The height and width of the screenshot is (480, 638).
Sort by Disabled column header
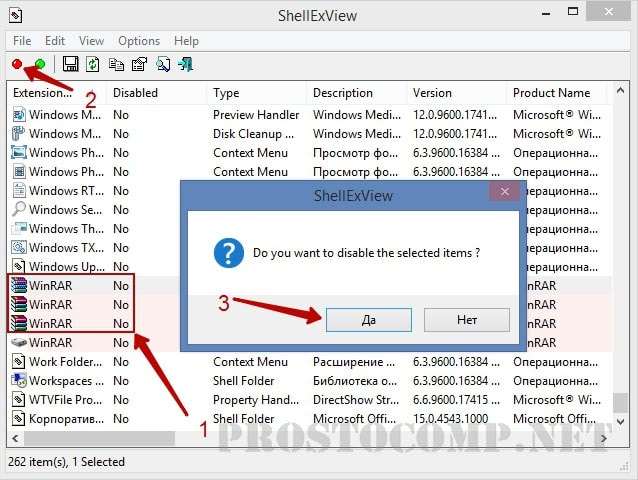pos(157,93)
